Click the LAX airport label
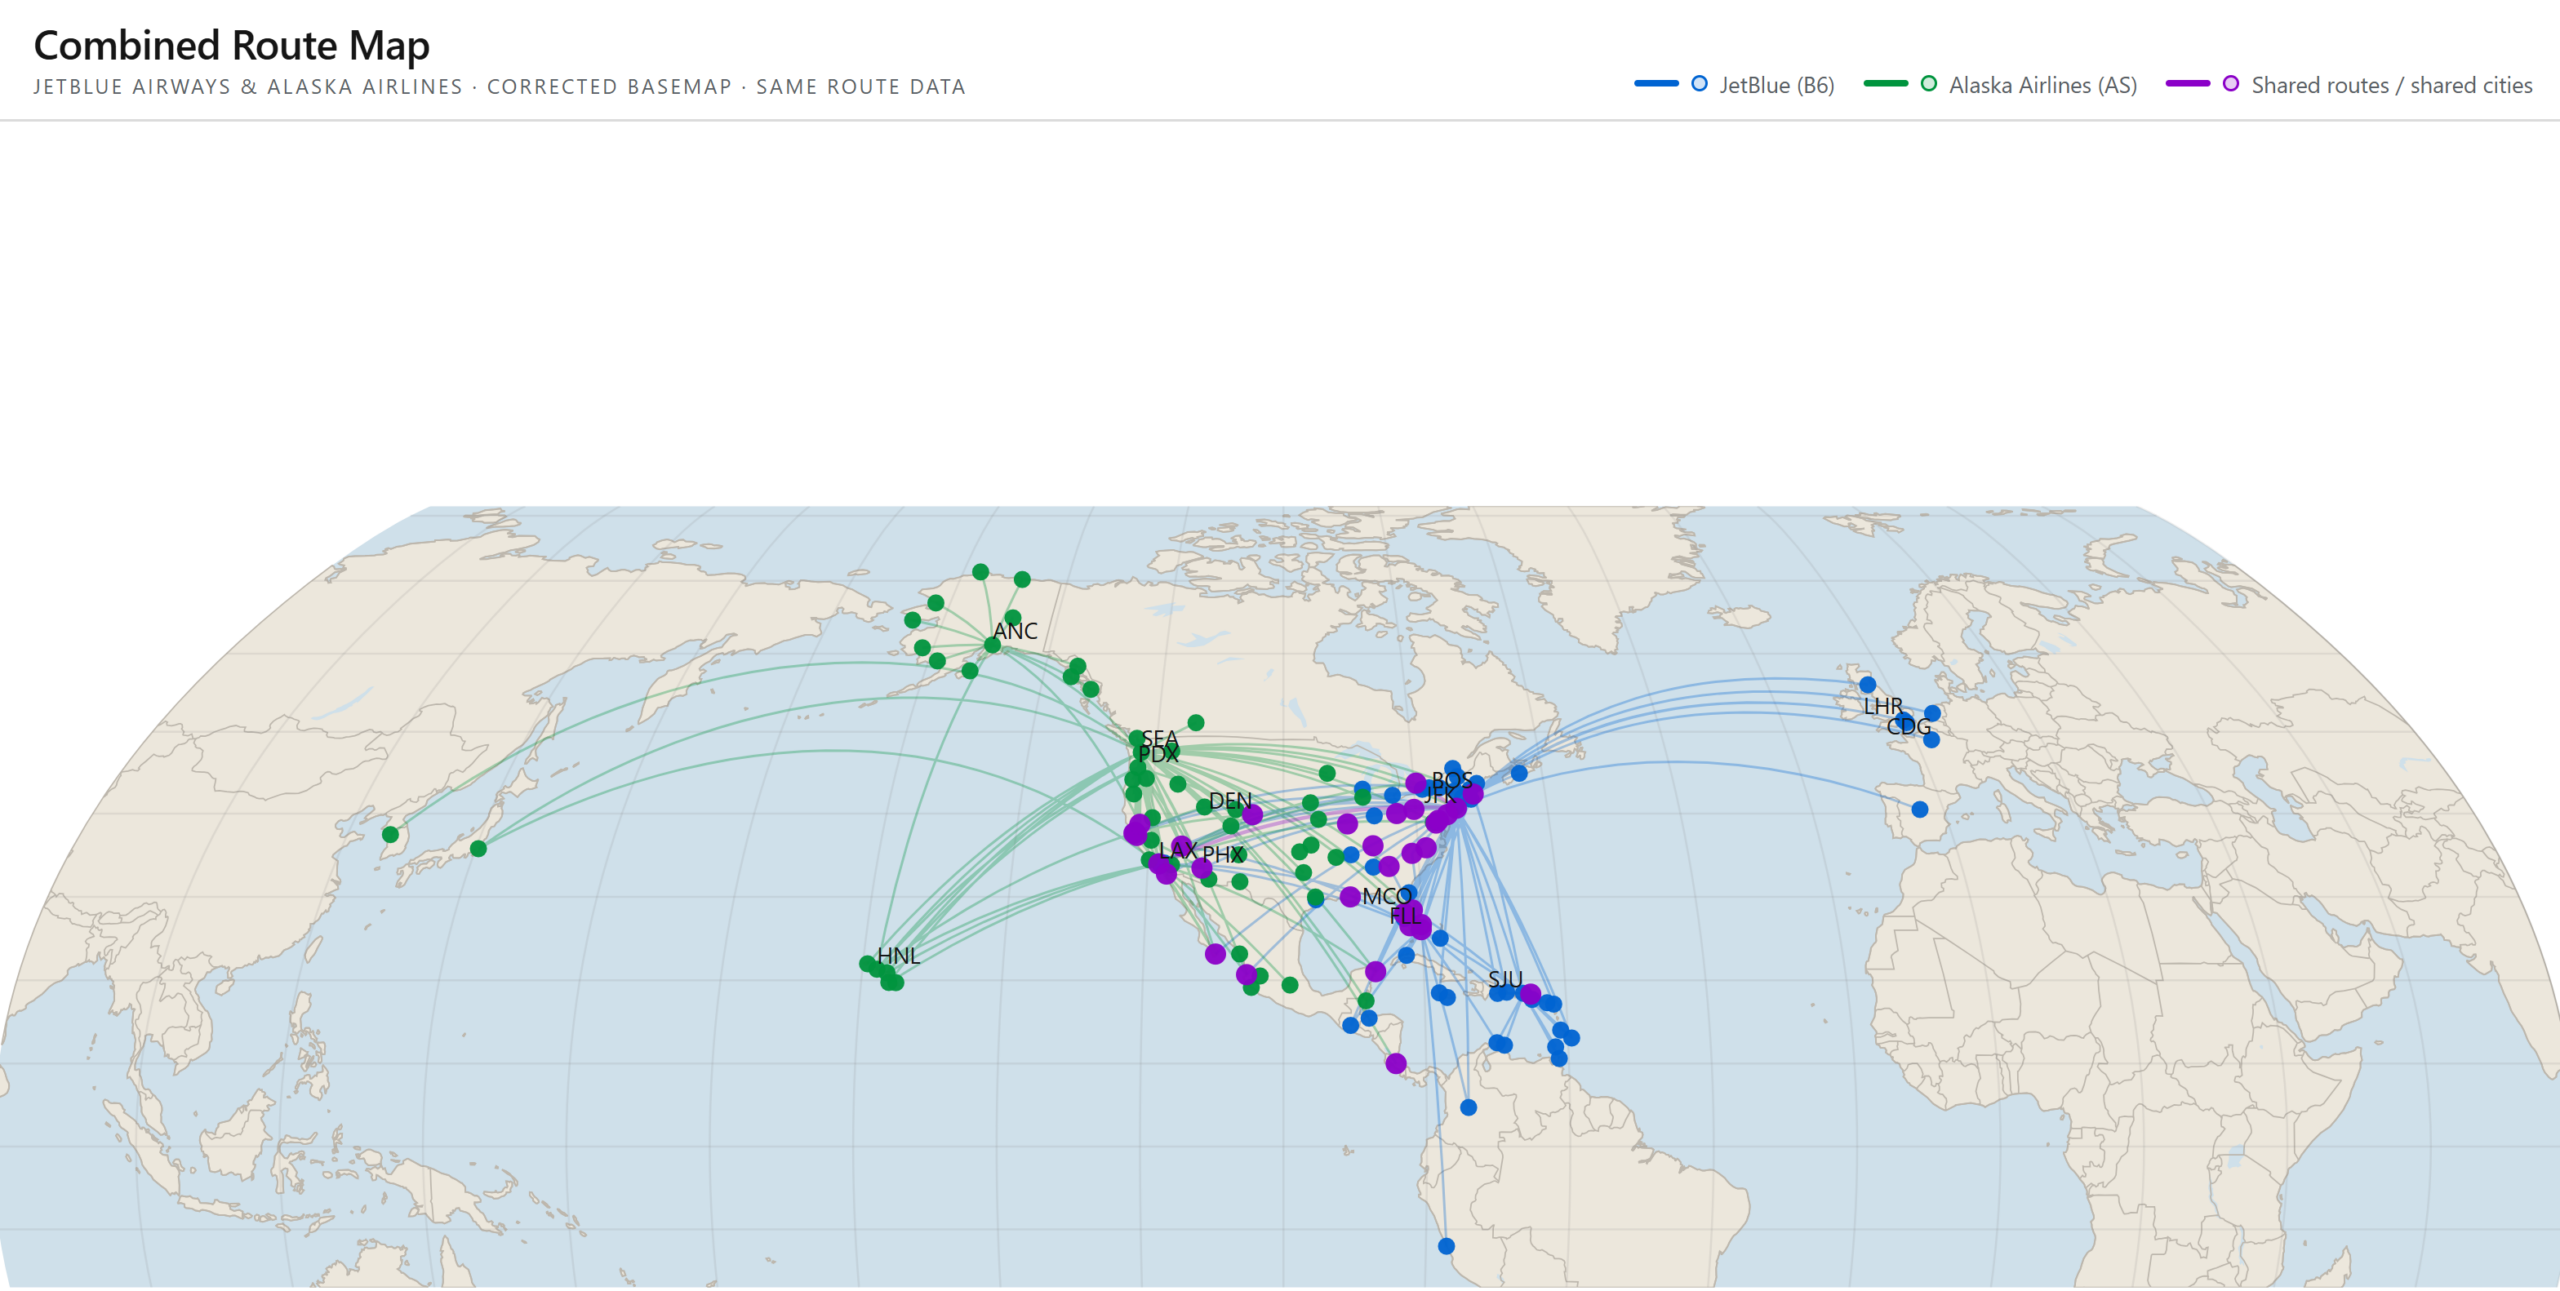The image size is (2560, 1291). [x=1178, y=850]
